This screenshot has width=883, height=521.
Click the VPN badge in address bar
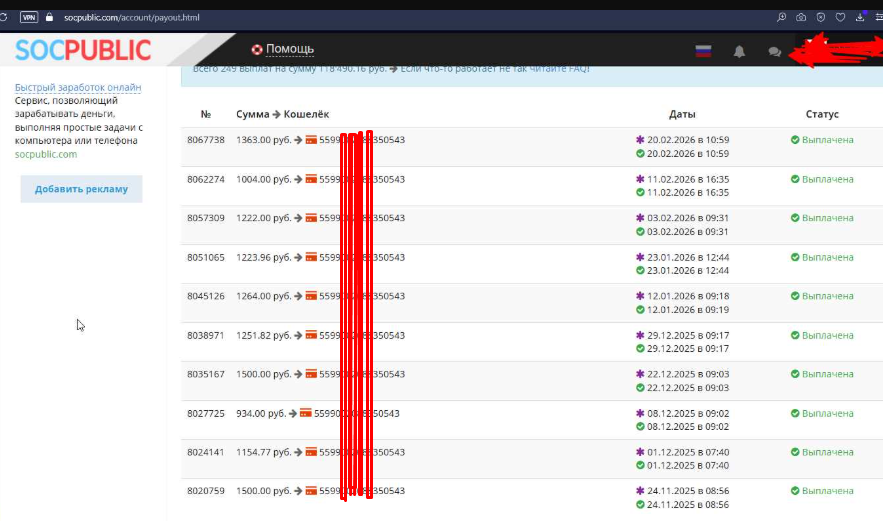tap(28, 17)
